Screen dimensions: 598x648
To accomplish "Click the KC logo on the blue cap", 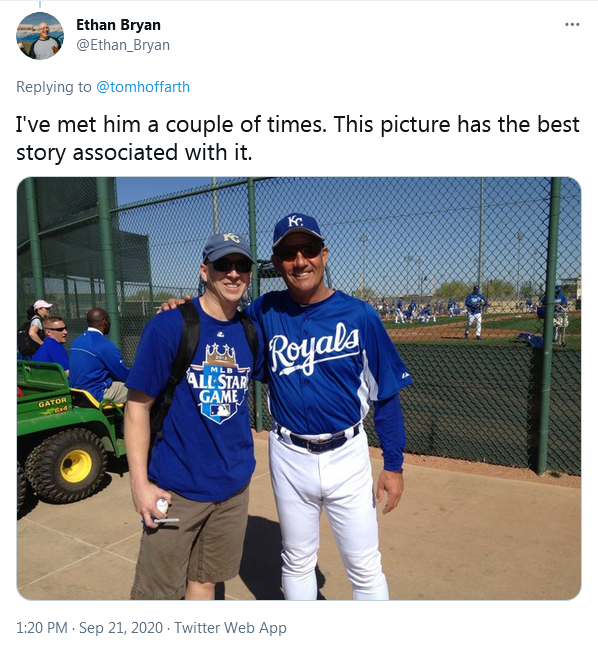I will (295, 221).
